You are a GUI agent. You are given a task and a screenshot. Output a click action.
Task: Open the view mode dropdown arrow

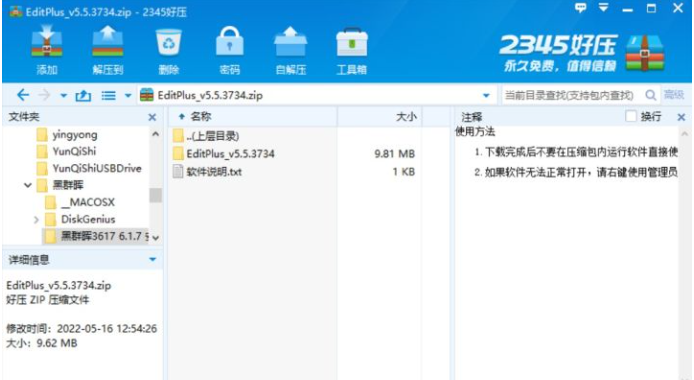pyautogui.click(x=128, y=96)
